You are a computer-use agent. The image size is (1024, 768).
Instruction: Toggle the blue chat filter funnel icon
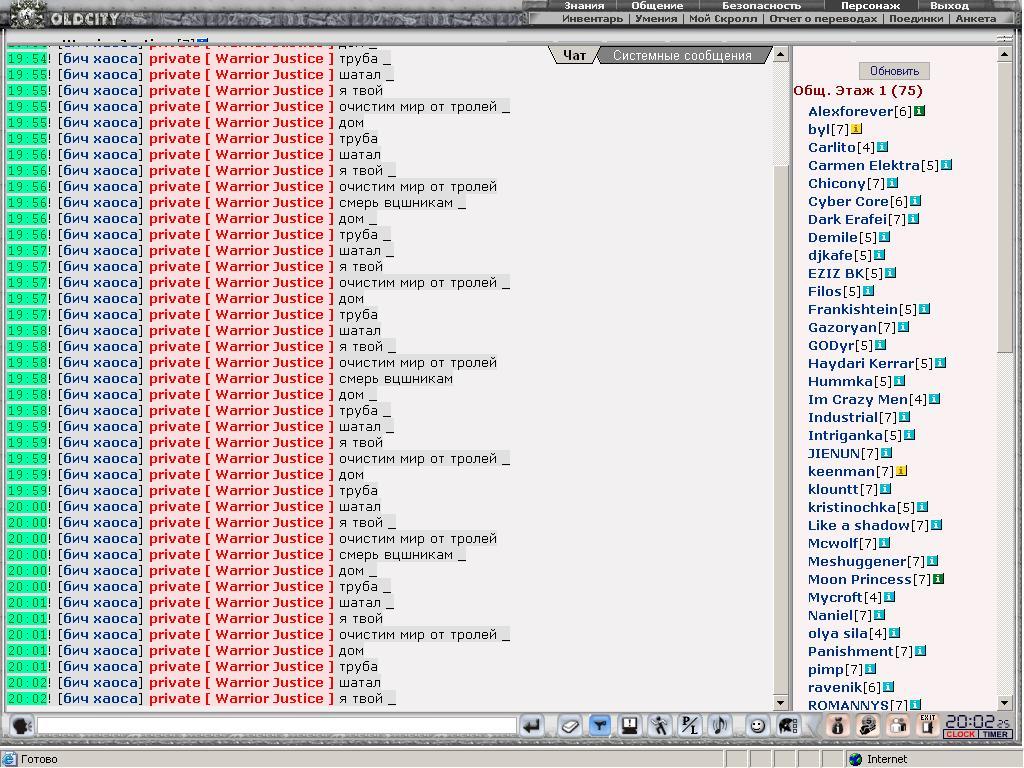[600, 726]
